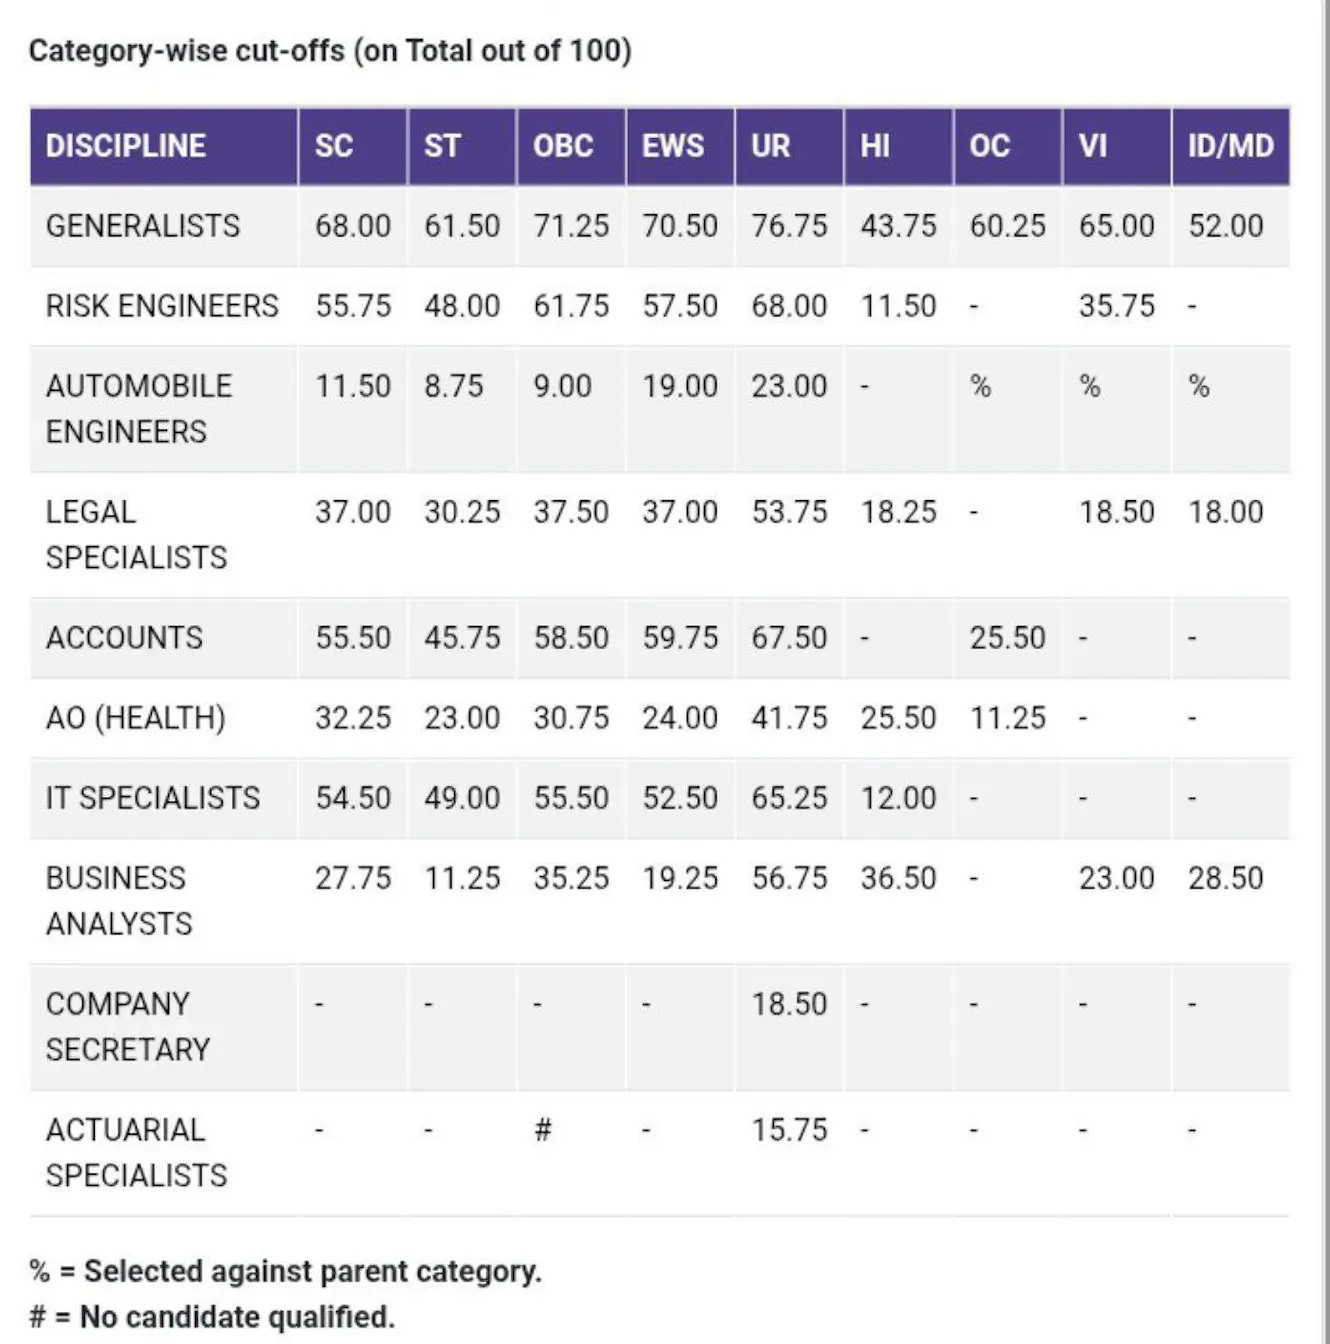Image resolution: width=1330 pixels, height=1344 pixels.
Task: Select the RISK ENGINEERS row label
Action: (162, 306)
